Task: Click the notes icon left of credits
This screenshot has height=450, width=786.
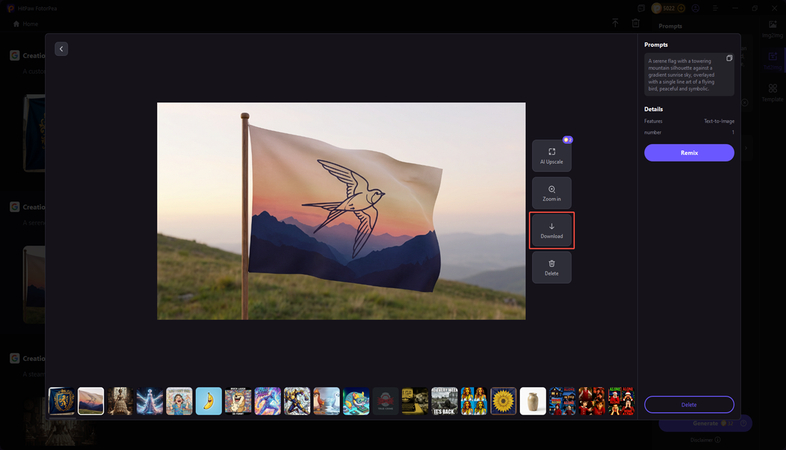Action: (641, 8)
